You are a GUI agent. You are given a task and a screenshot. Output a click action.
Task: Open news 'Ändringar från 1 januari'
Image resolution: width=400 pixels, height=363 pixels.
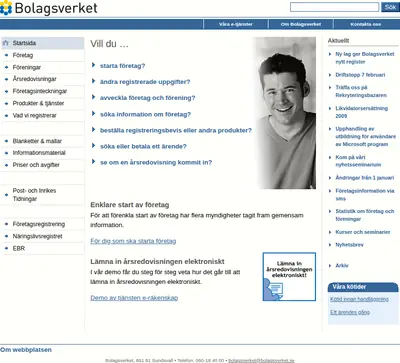point(364,178)
